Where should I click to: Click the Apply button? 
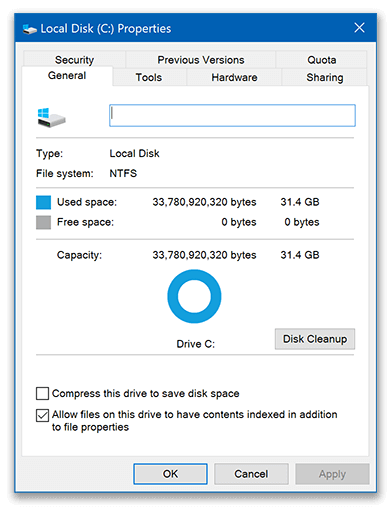332,474
